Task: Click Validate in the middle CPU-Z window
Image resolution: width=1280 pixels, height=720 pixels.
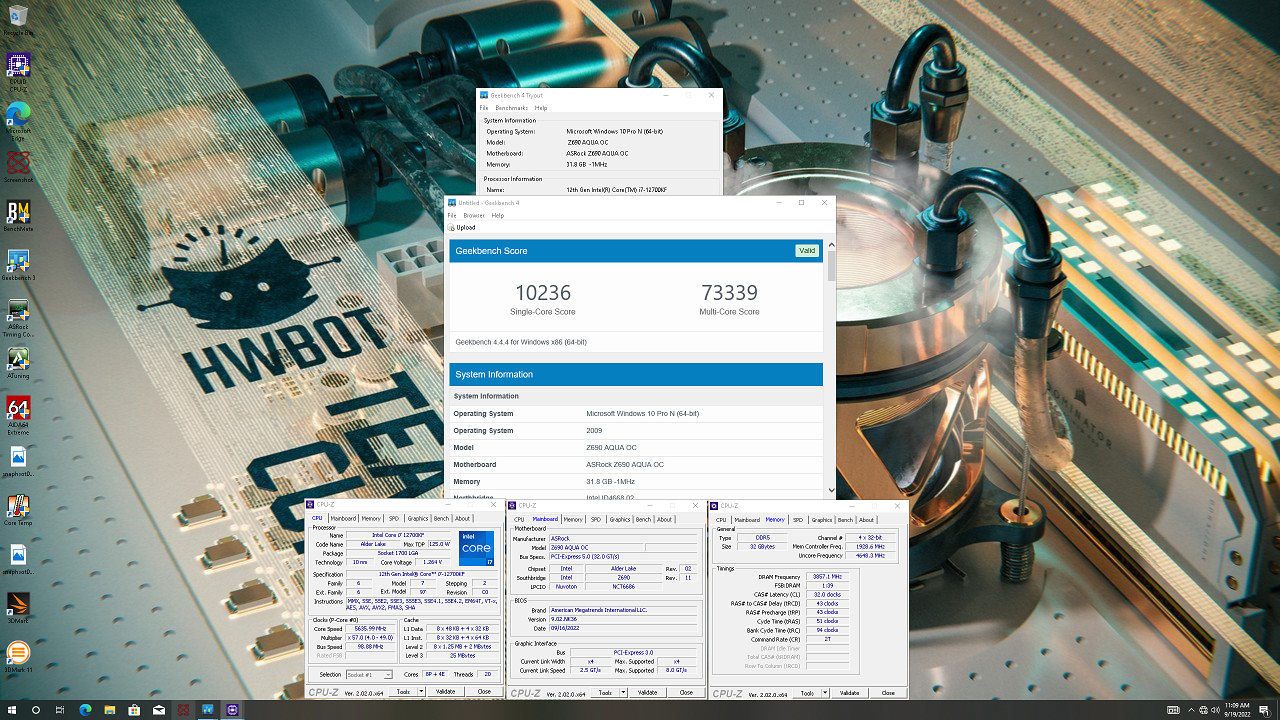Action: (x=647, y=692)
